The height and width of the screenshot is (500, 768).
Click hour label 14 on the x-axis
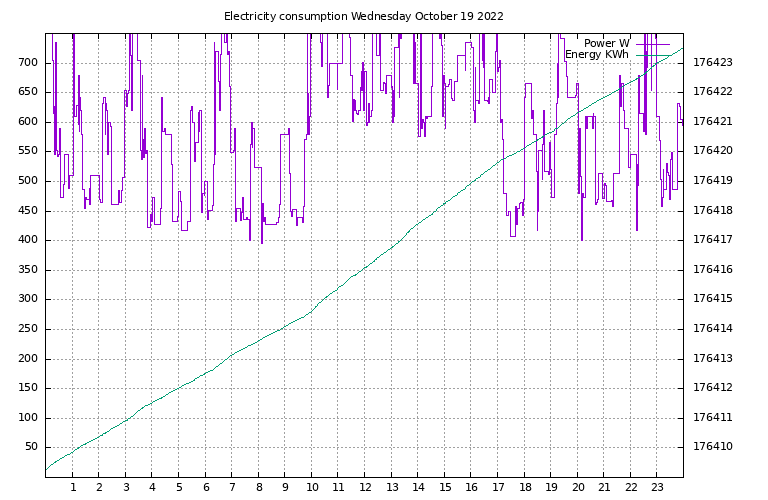pyautogui.click(x=418, y=488)
